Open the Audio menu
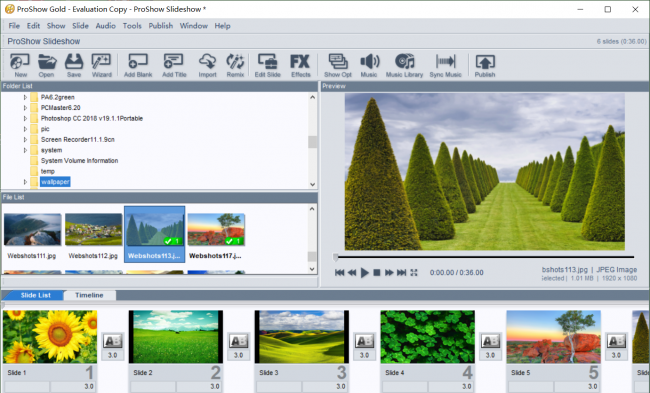Viewport: 650px width, 393px height. 106,26
